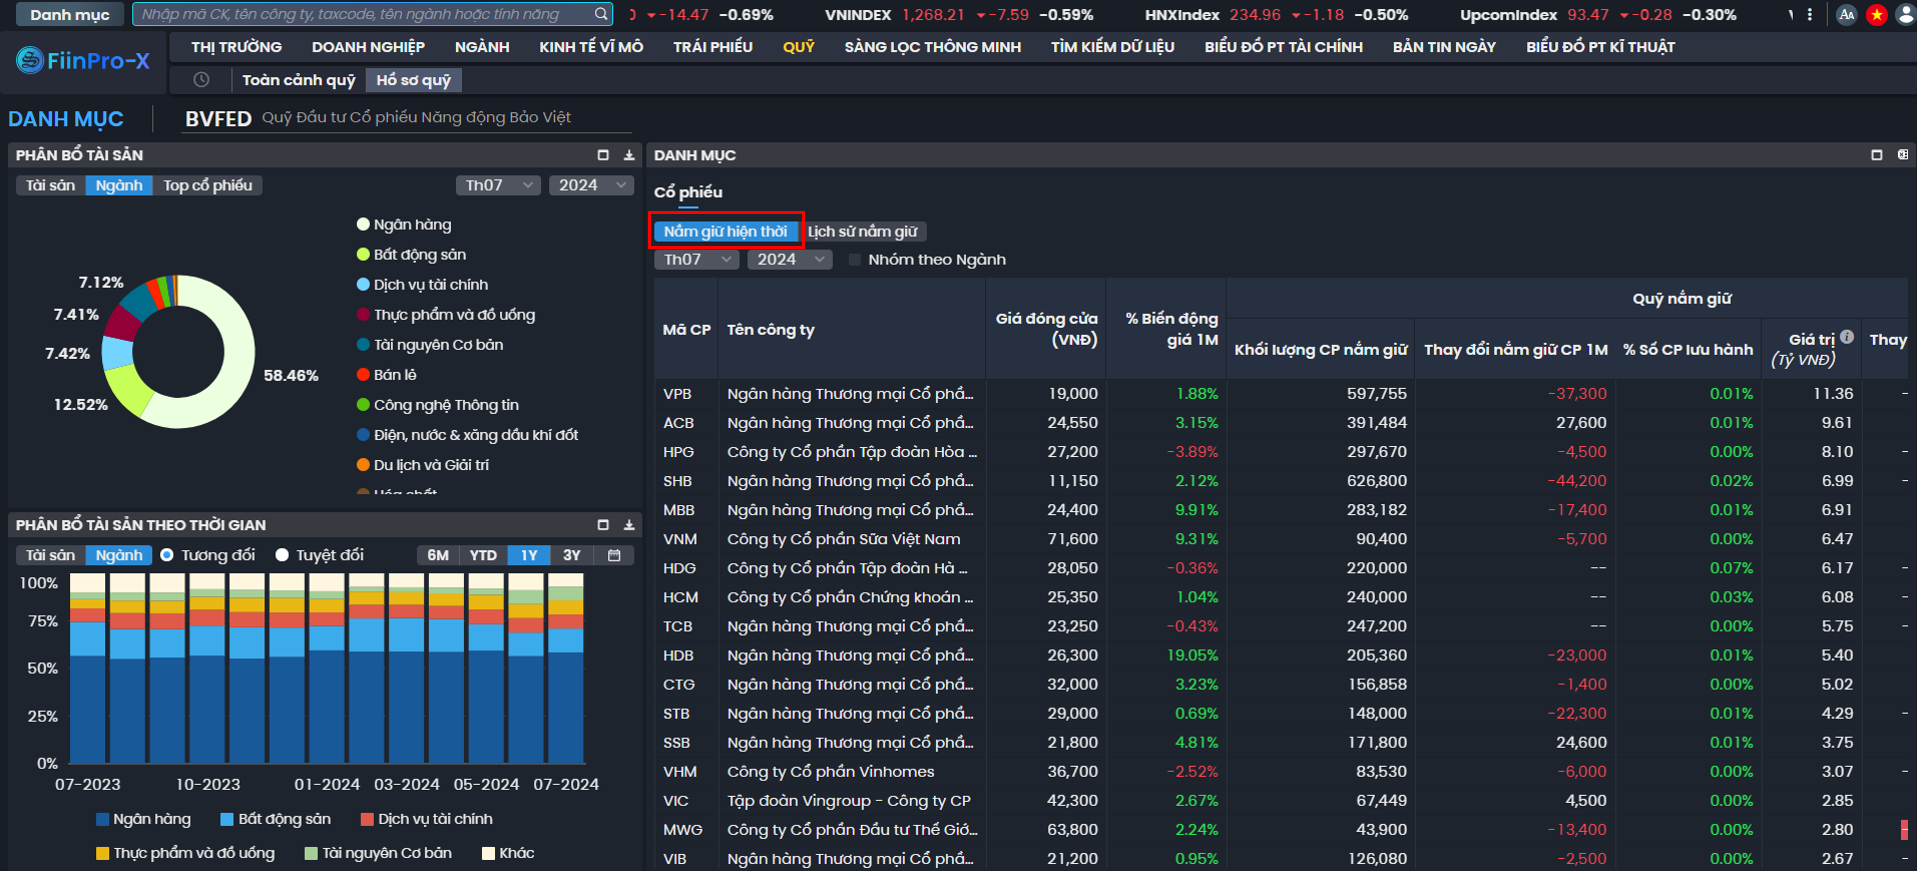Image resolution: width=1917 pixels, height=871 pixels.
Task: Export Danh mục table to Excel
Action: pos(1902,155)
